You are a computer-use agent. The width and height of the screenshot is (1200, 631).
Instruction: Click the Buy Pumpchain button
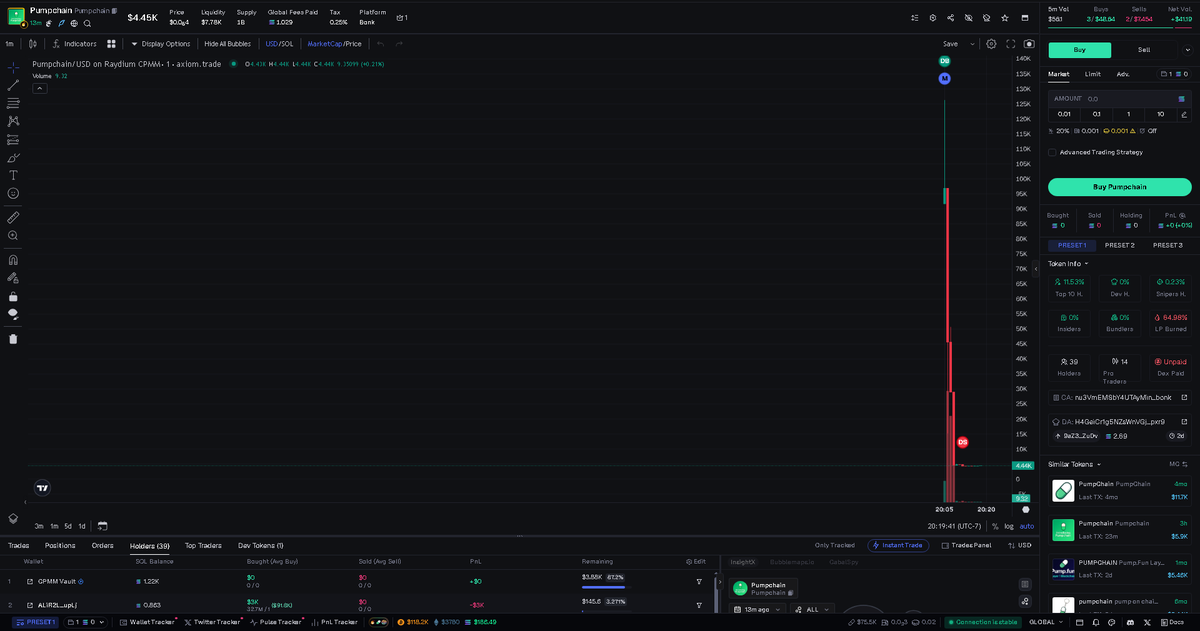1120,187
